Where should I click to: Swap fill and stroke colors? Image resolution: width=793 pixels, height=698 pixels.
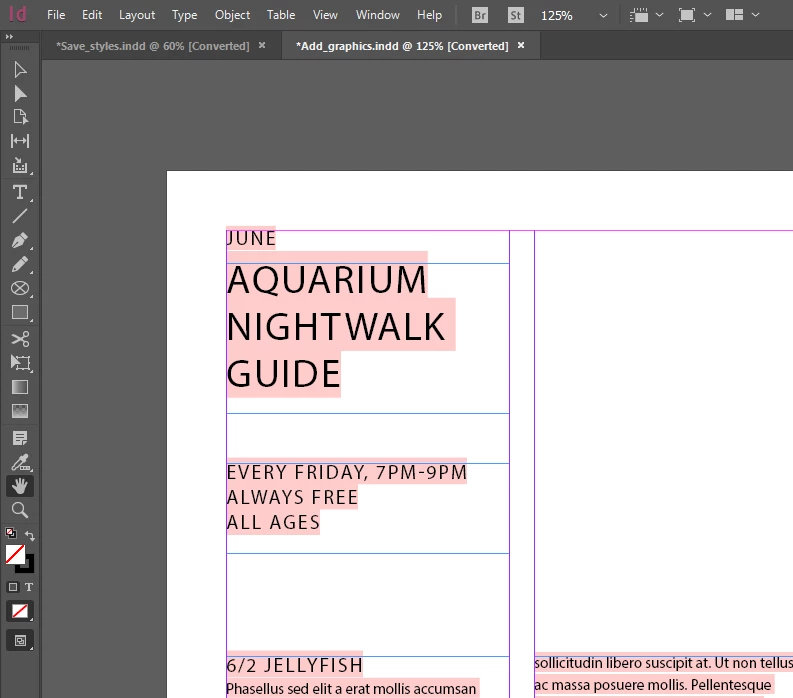[29, 536]
